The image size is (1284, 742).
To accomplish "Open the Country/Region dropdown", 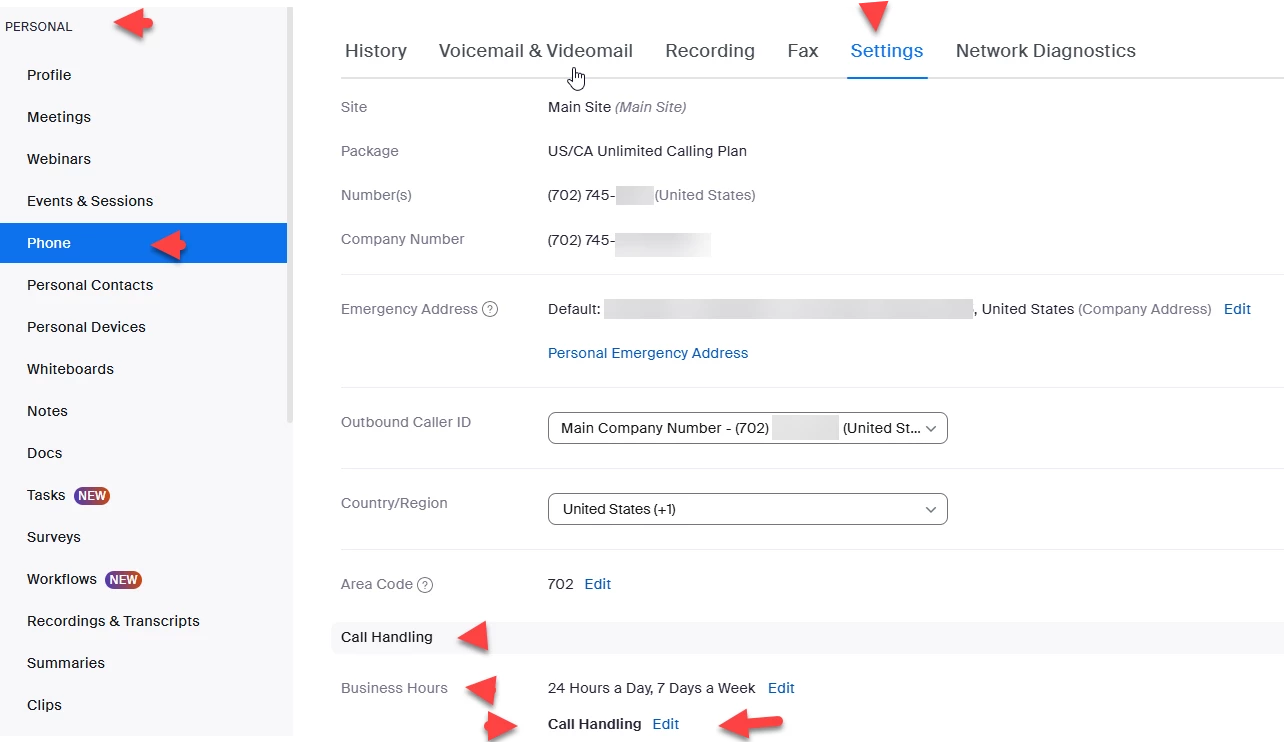I will click(747, 509).
